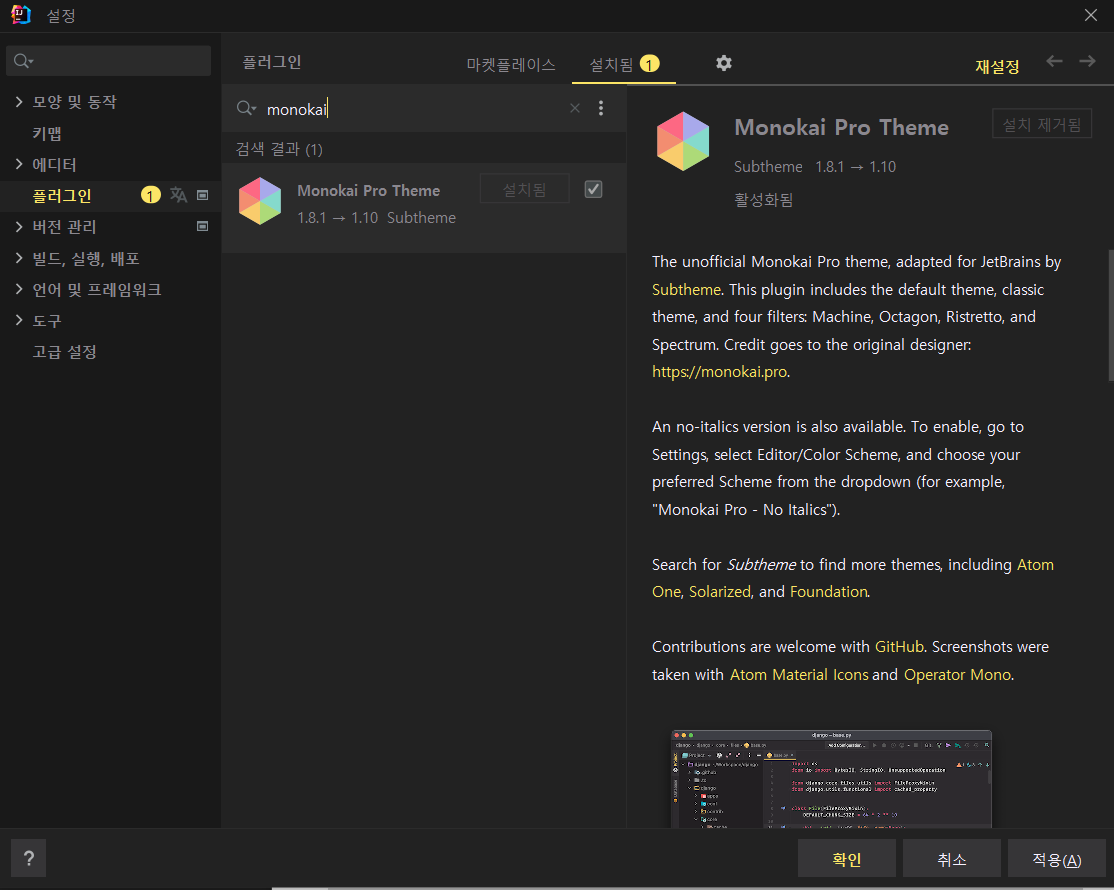The width and height of the screenshot is (1114, 890).
Task: Open the Subtheme link in description
Action: [686, 290]
